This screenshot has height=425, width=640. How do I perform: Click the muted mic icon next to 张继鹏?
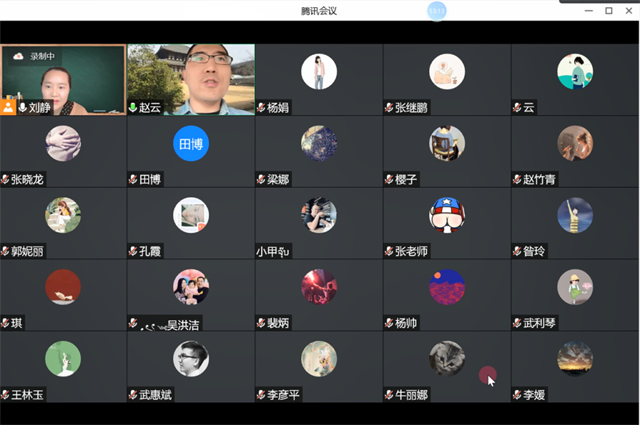389,107
